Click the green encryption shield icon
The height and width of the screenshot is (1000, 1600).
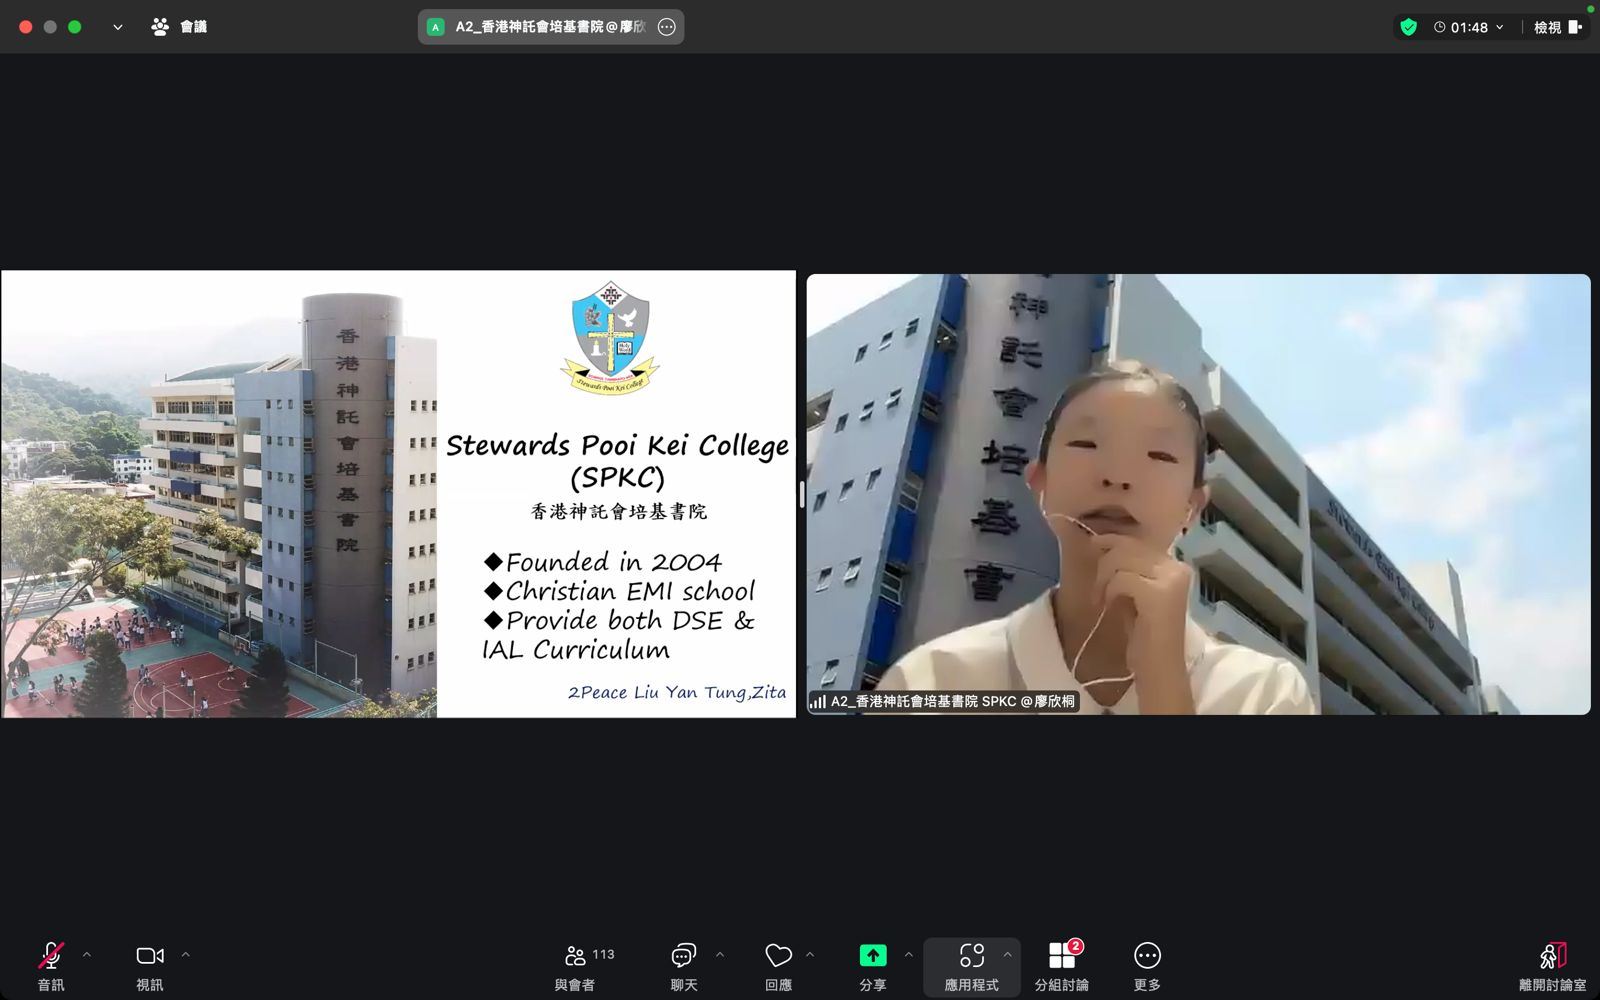click(x=1408, y=27)
